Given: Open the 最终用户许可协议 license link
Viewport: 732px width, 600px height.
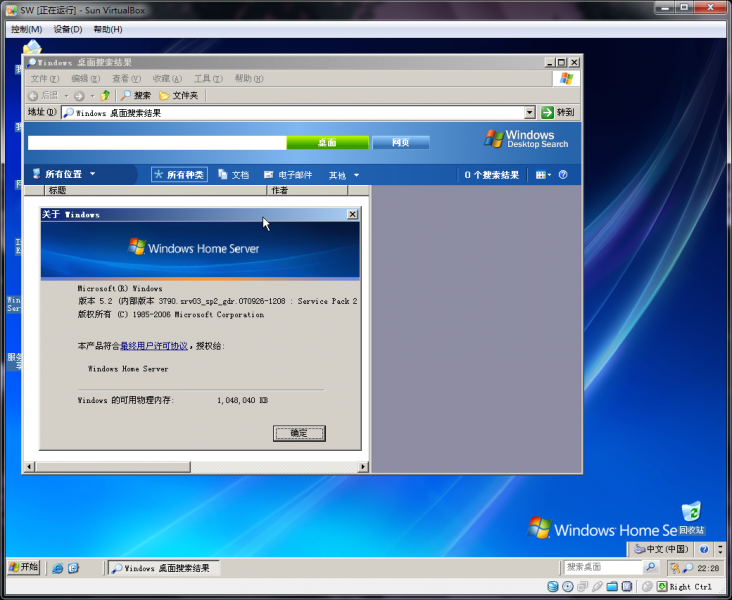Looking at the screenshot, I should (154, 346).
